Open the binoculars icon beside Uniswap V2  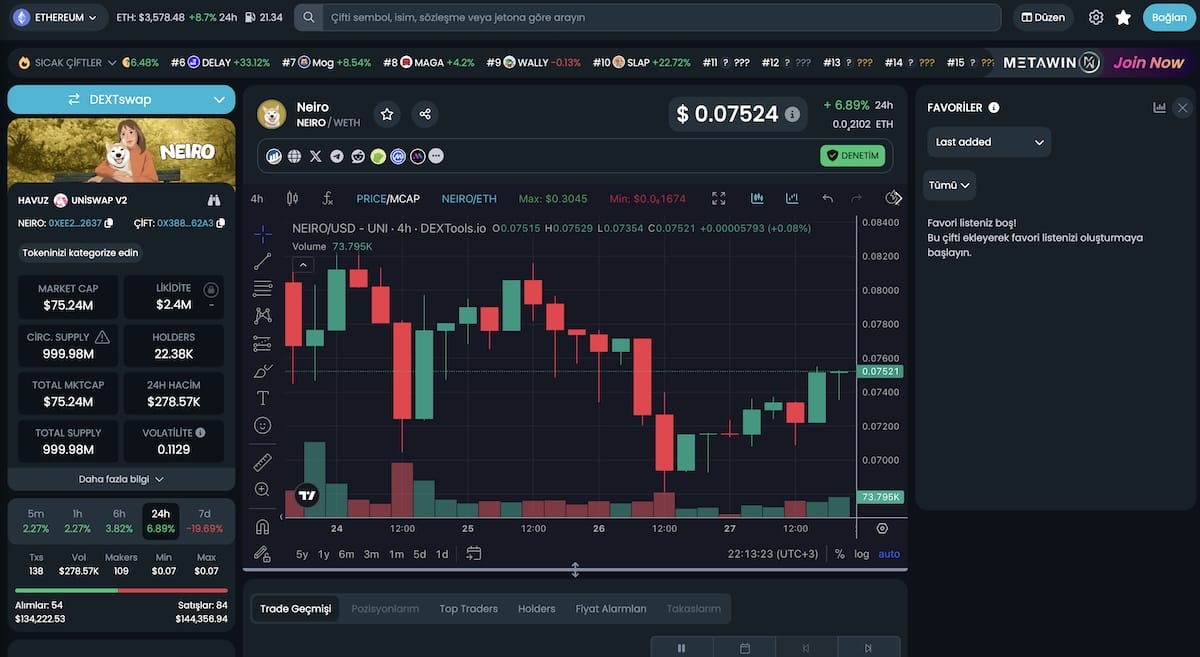[213, 200]
